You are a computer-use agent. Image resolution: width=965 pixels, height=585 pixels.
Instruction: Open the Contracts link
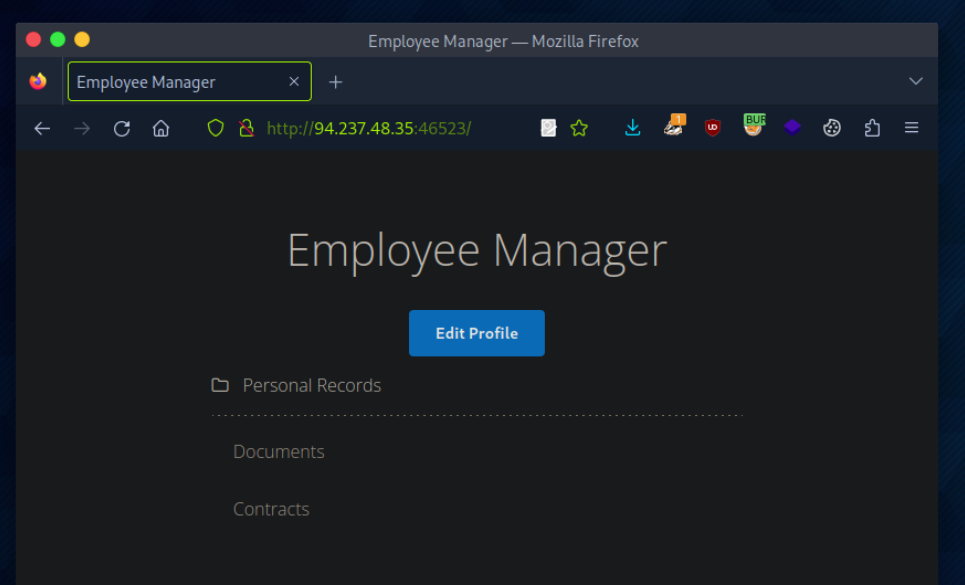point(271,509)
